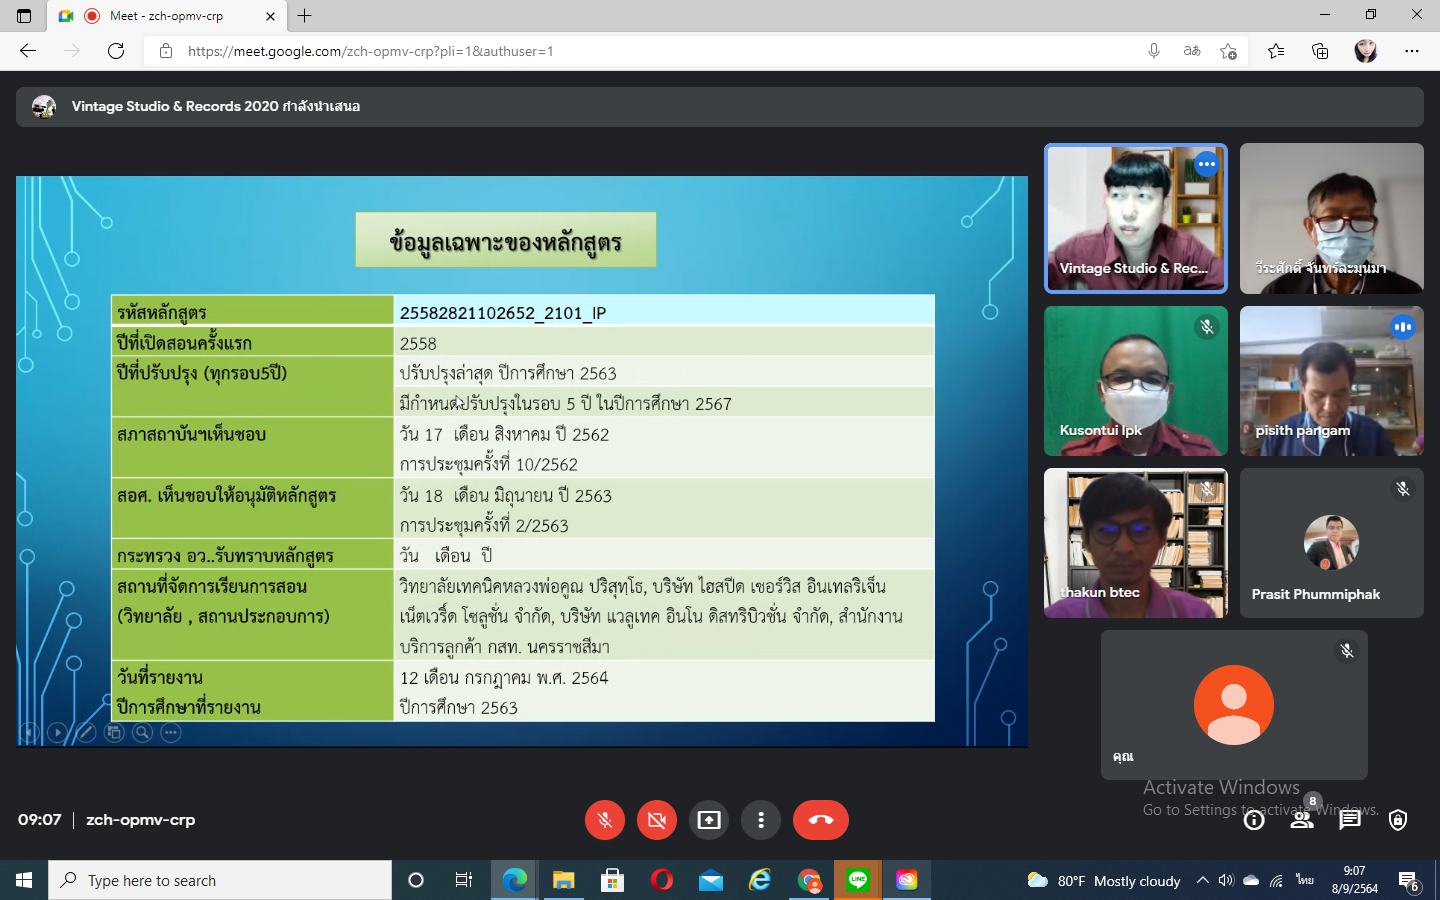Open the meeting details info icon
The image size is (1440, 900).
(1254, 820)
